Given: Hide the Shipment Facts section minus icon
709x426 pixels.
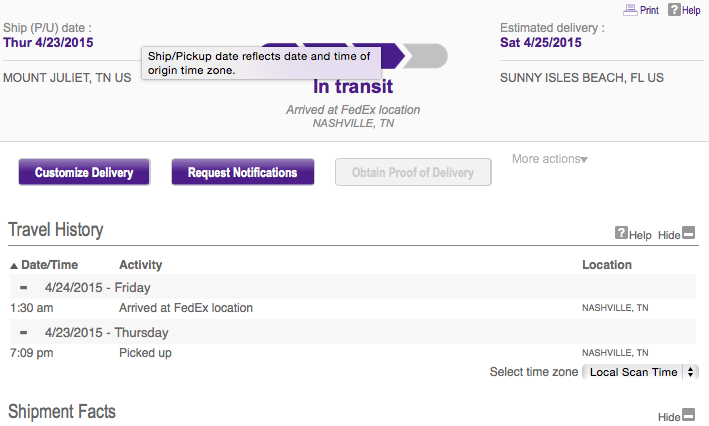Looking at the screenshot, I should pos(688,414).
